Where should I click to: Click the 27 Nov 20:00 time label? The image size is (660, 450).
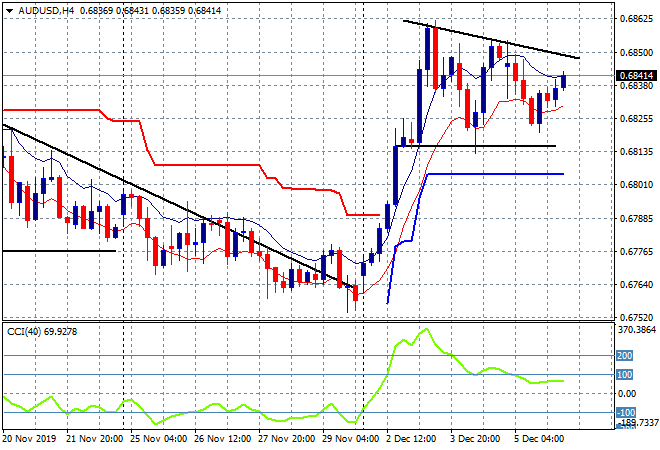[286, 439]
